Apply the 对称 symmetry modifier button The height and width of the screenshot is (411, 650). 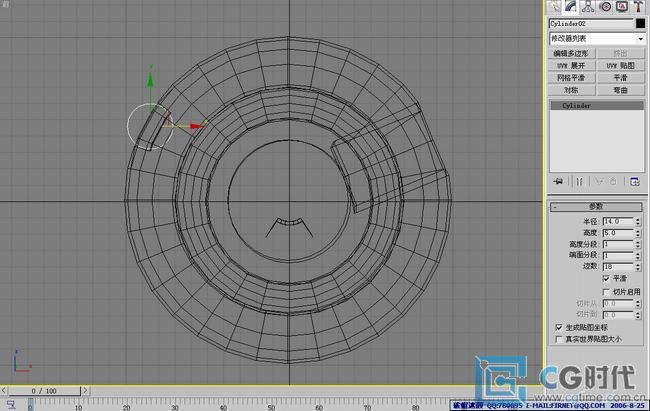(571, 90)
